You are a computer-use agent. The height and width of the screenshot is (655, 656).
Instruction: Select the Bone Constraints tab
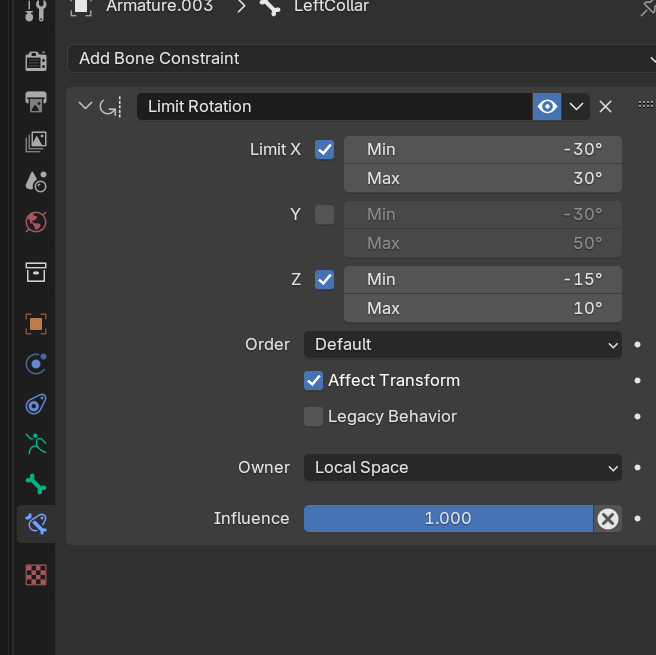coord(36,524)
